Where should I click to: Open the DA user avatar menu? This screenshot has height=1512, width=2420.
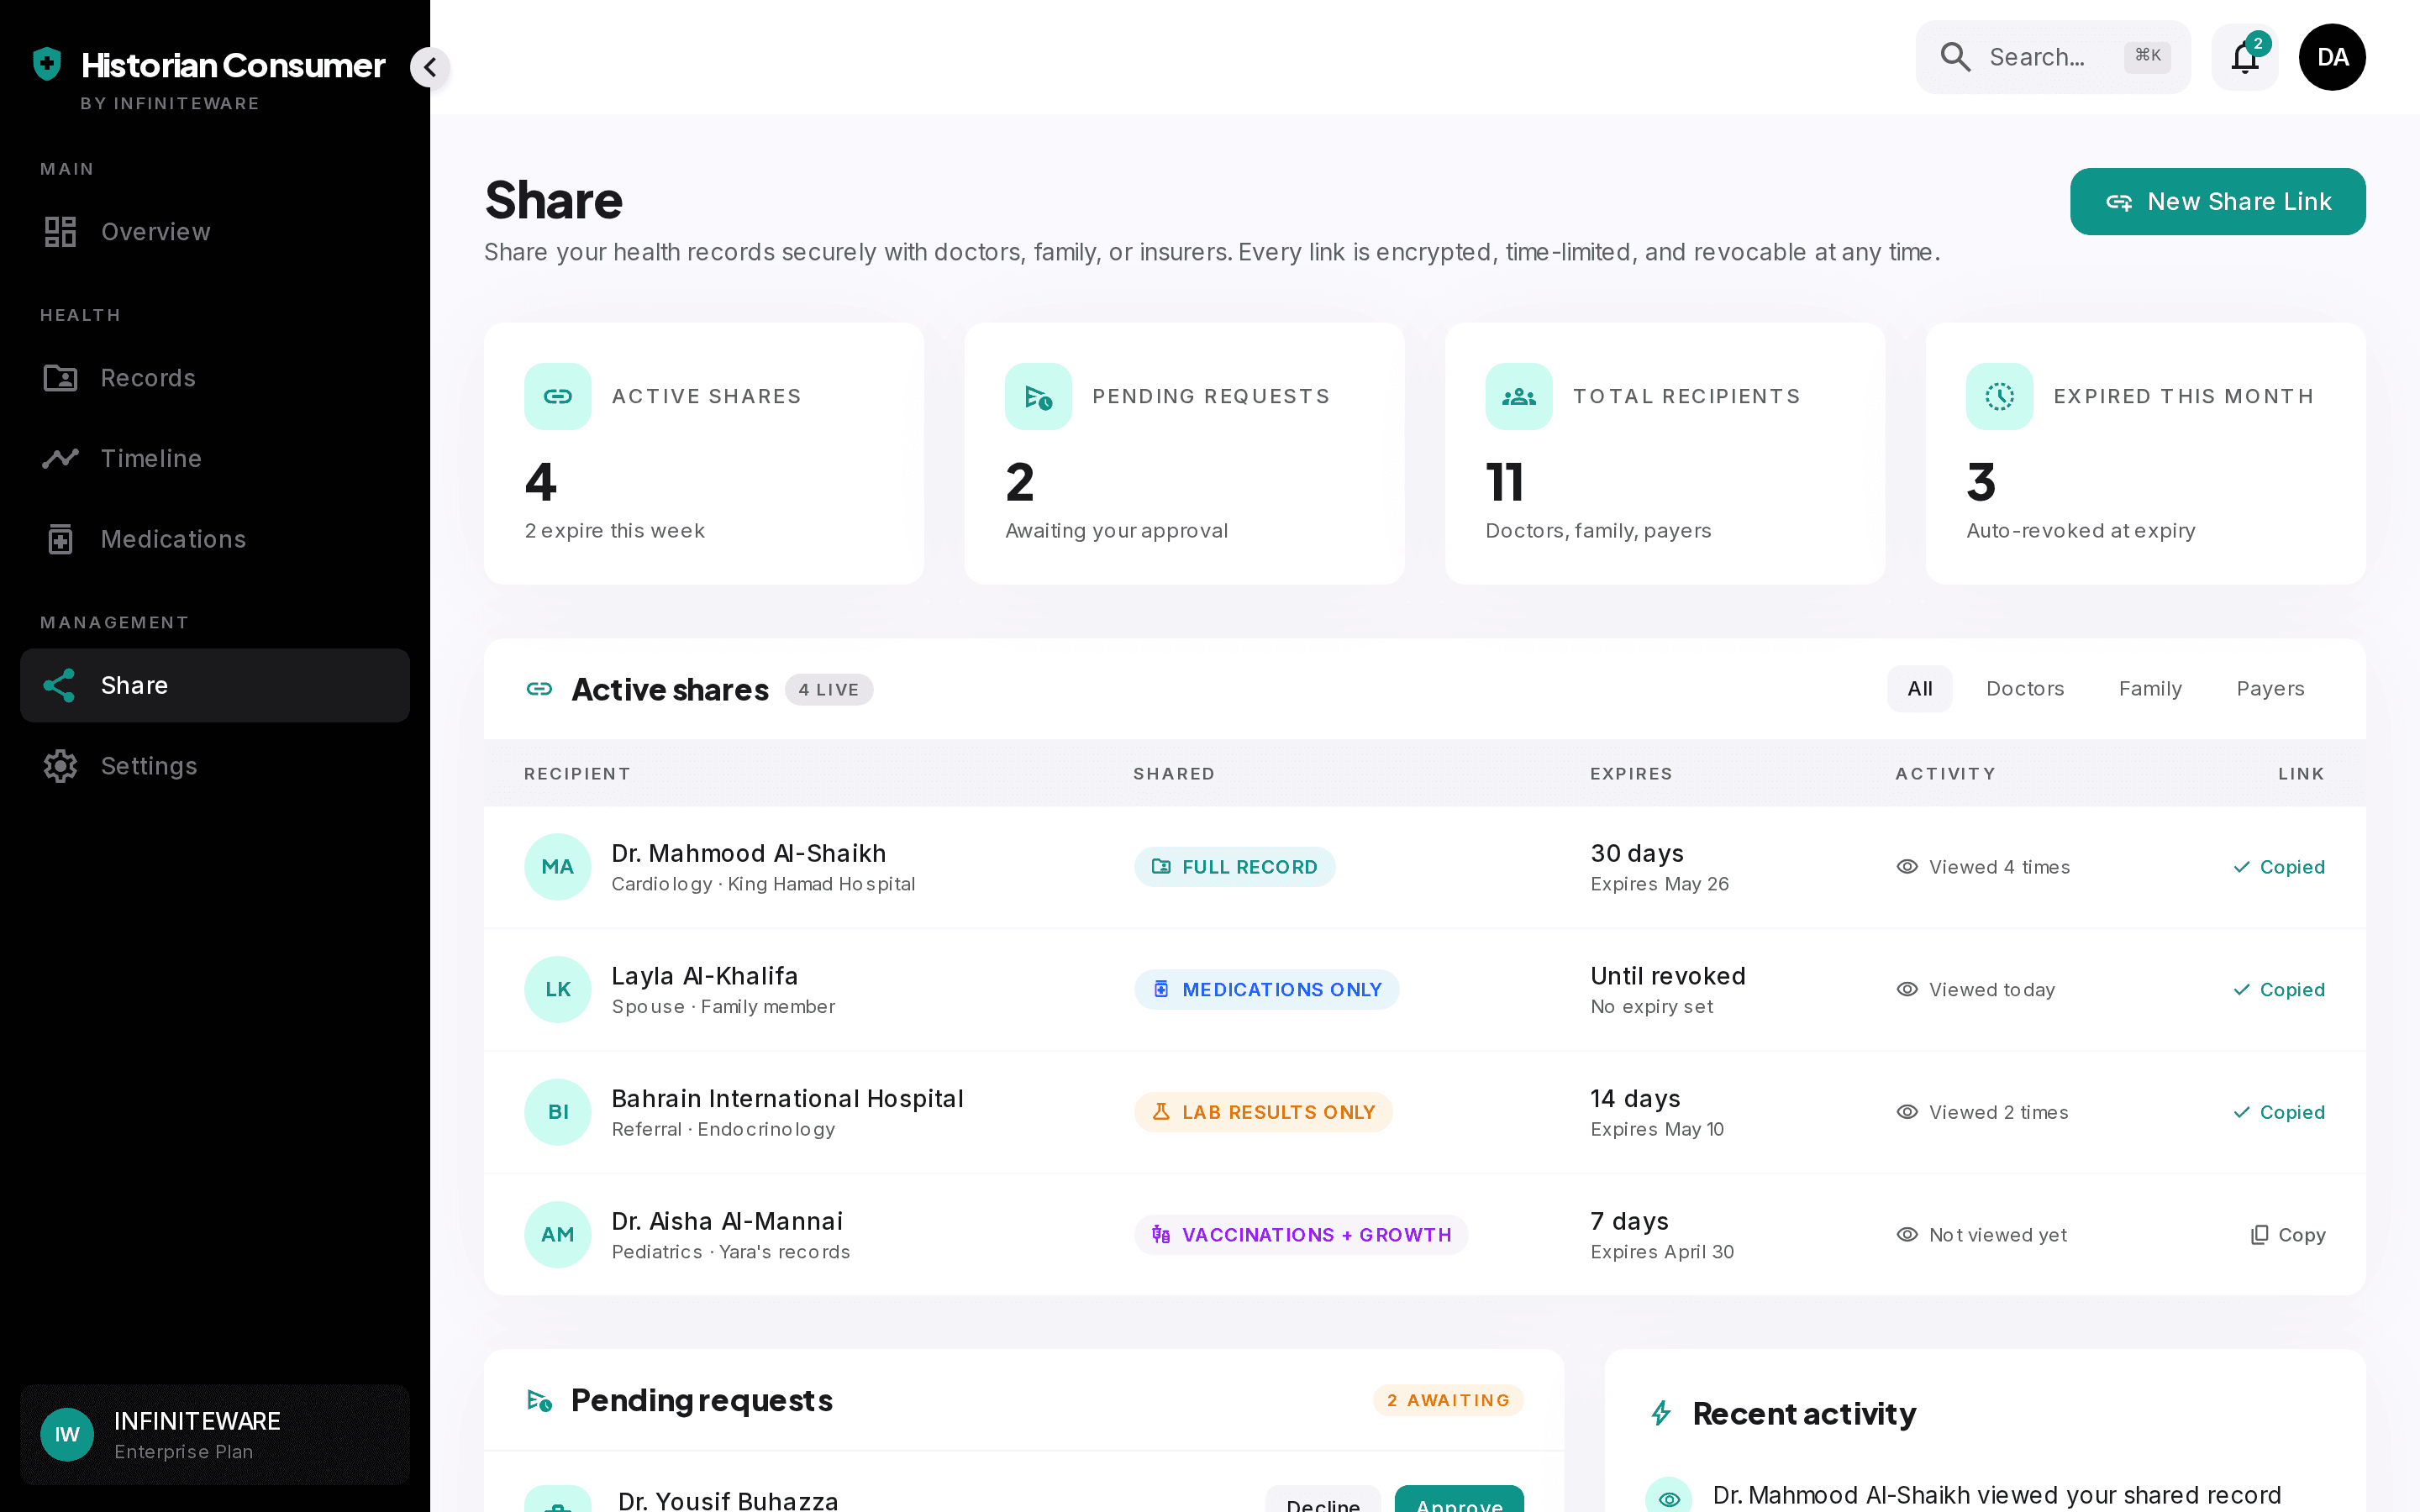coord(2332,57)
